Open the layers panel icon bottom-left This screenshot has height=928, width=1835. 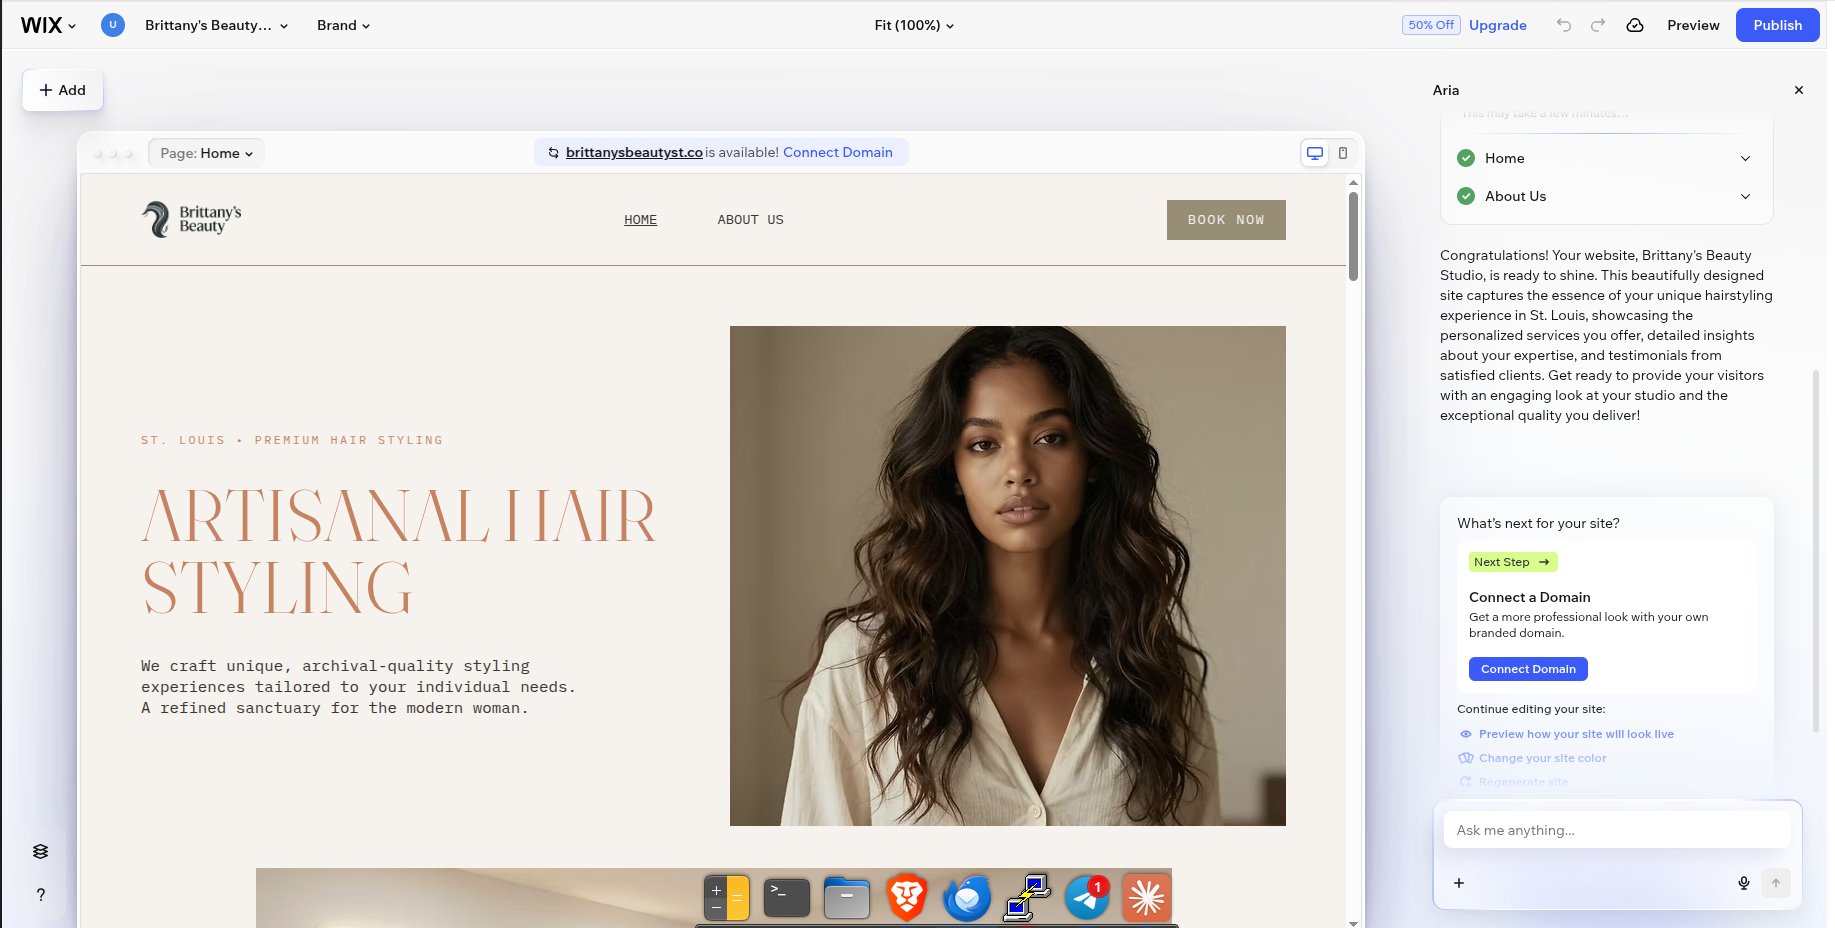pyautogui.click(x=40, y=851)
